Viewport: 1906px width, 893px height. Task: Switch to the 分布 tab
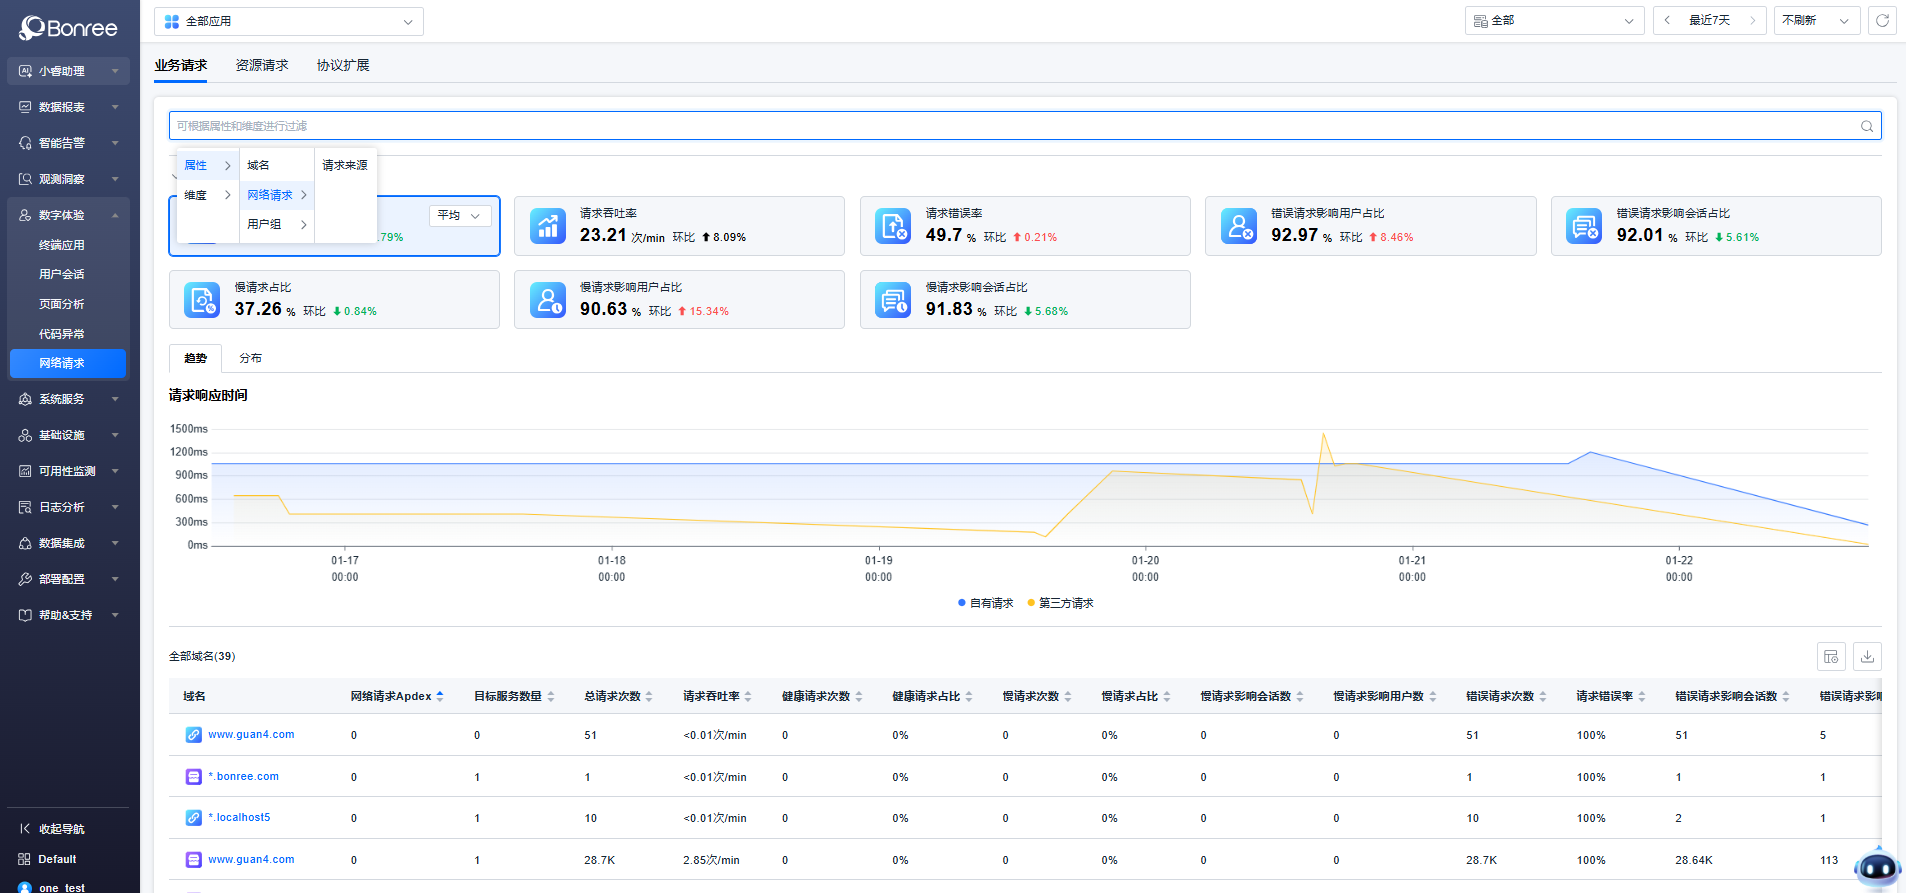(250, 358)
